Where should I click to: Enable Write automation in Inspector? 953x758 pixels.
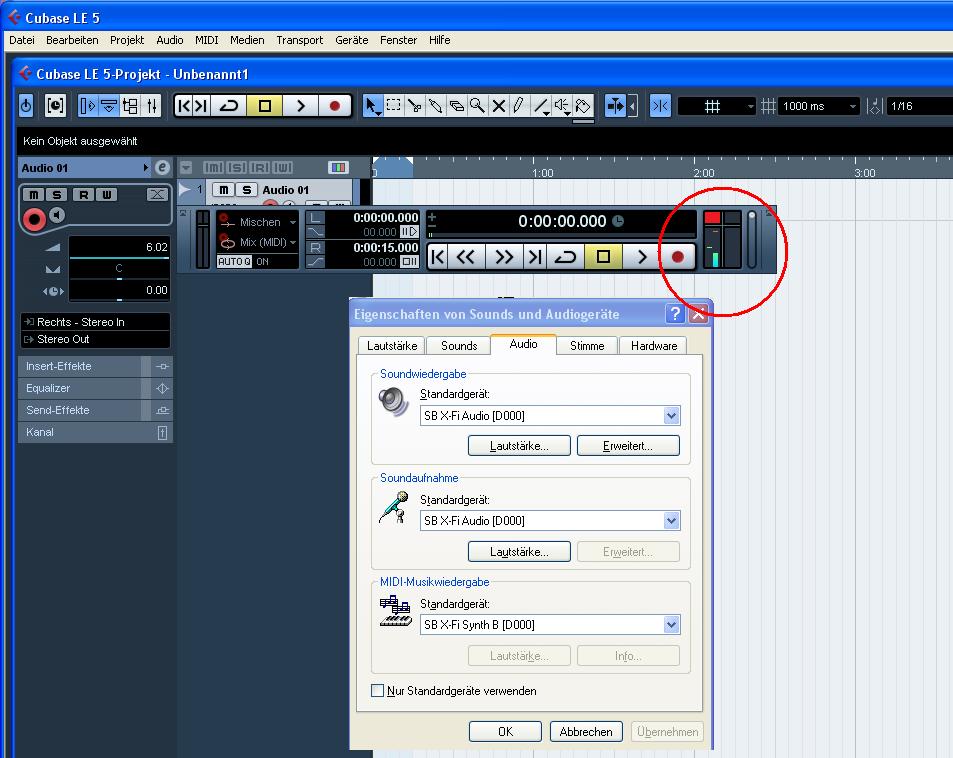[106, 195]
